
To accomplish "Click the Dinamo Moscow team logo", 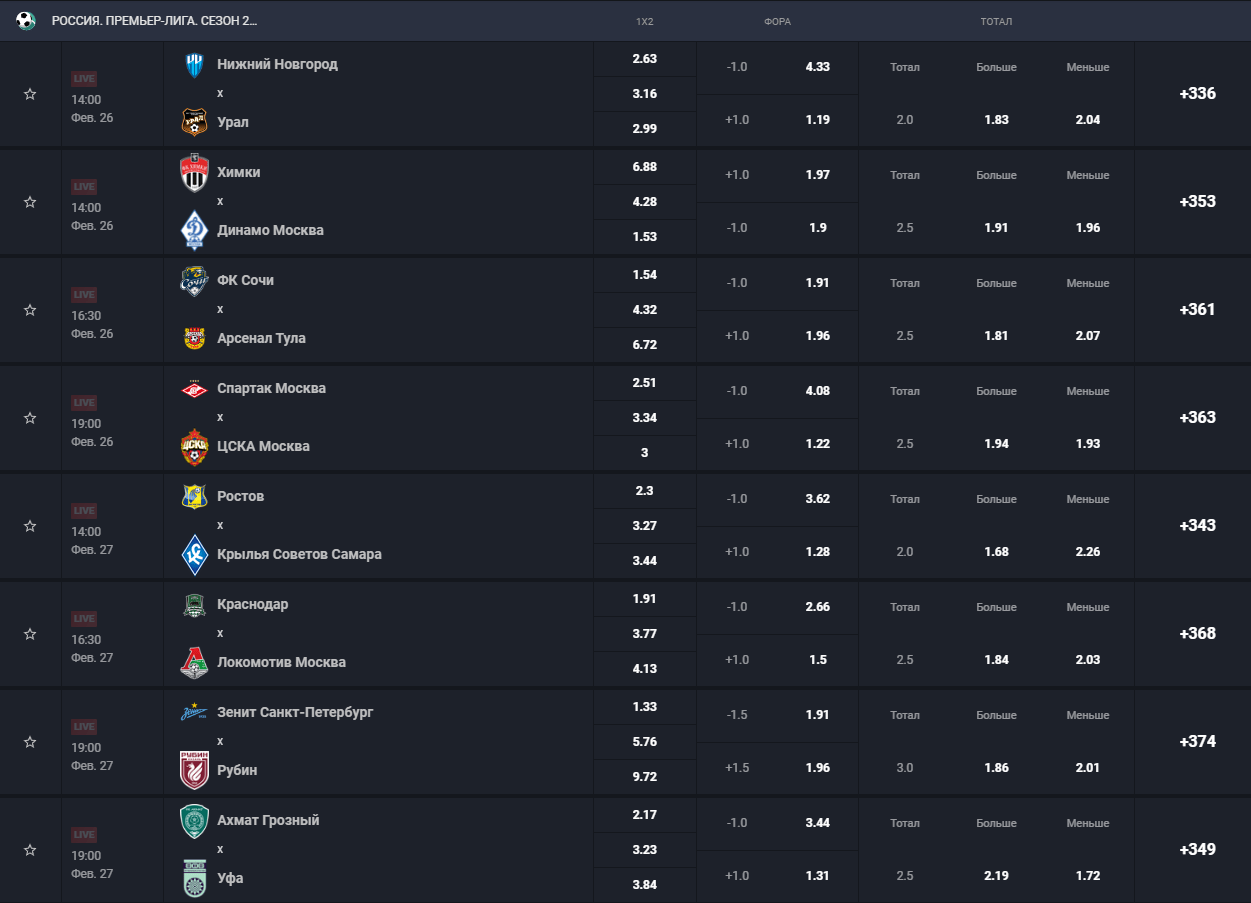I will 194,230.
